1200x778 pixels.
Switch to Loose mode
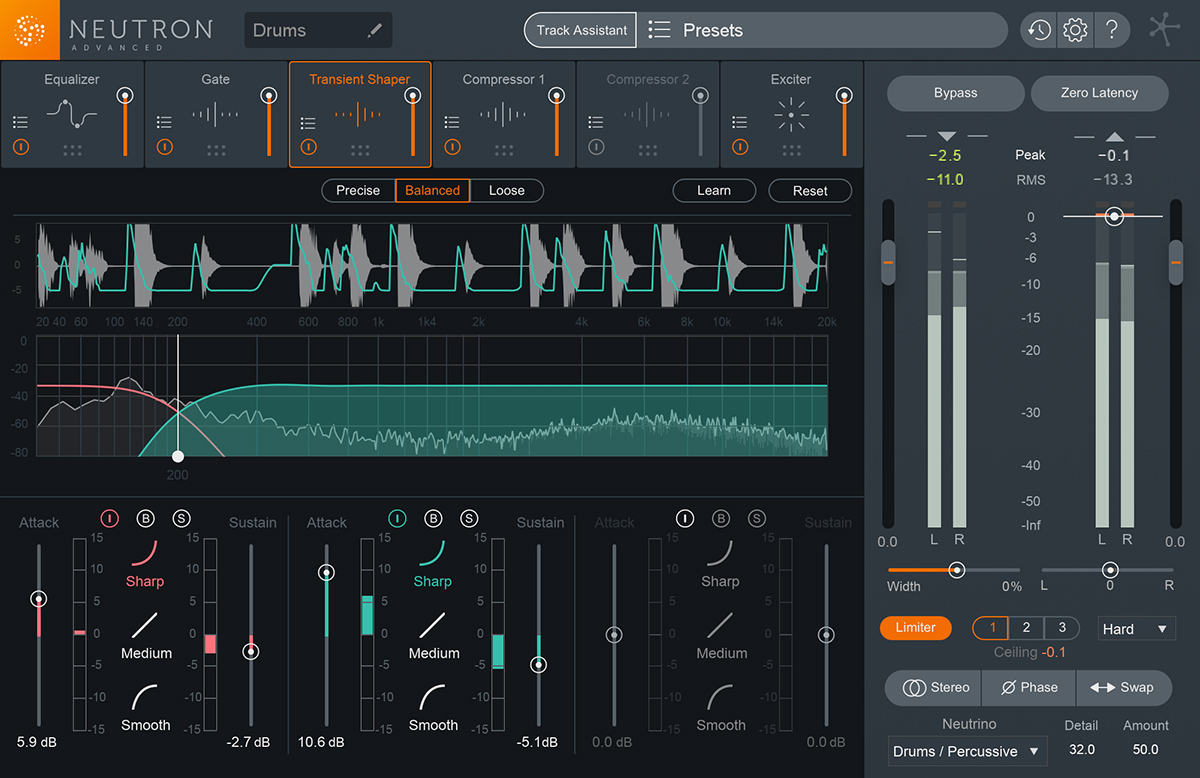(x=507, y=190)
